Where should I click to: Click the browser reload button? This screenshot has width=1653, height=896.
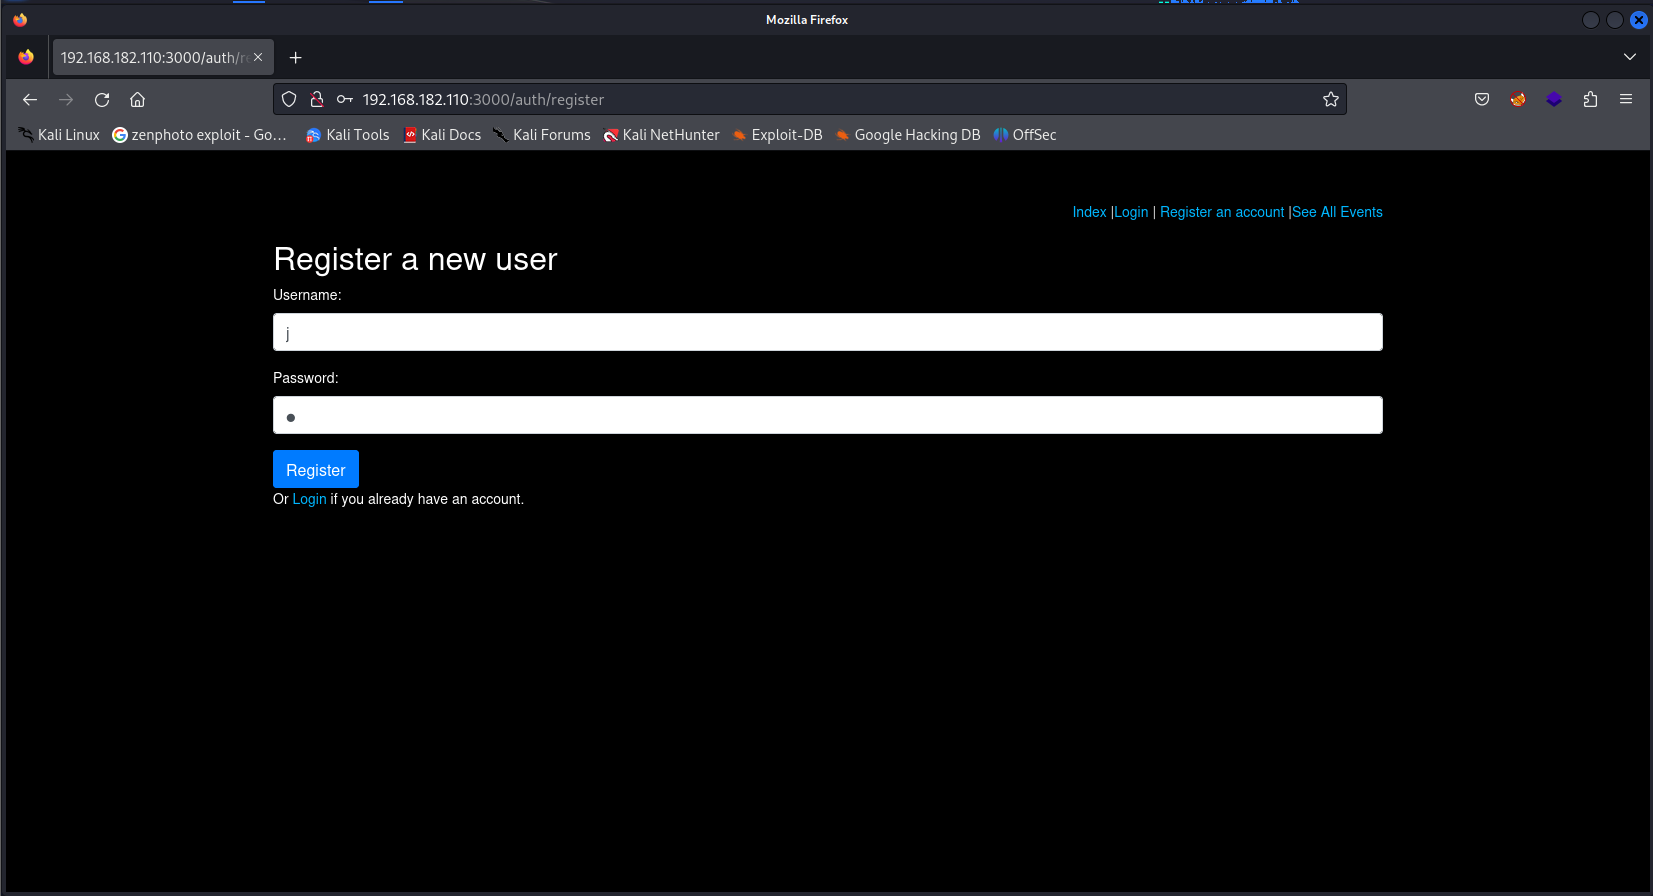[x=102, y=100]
